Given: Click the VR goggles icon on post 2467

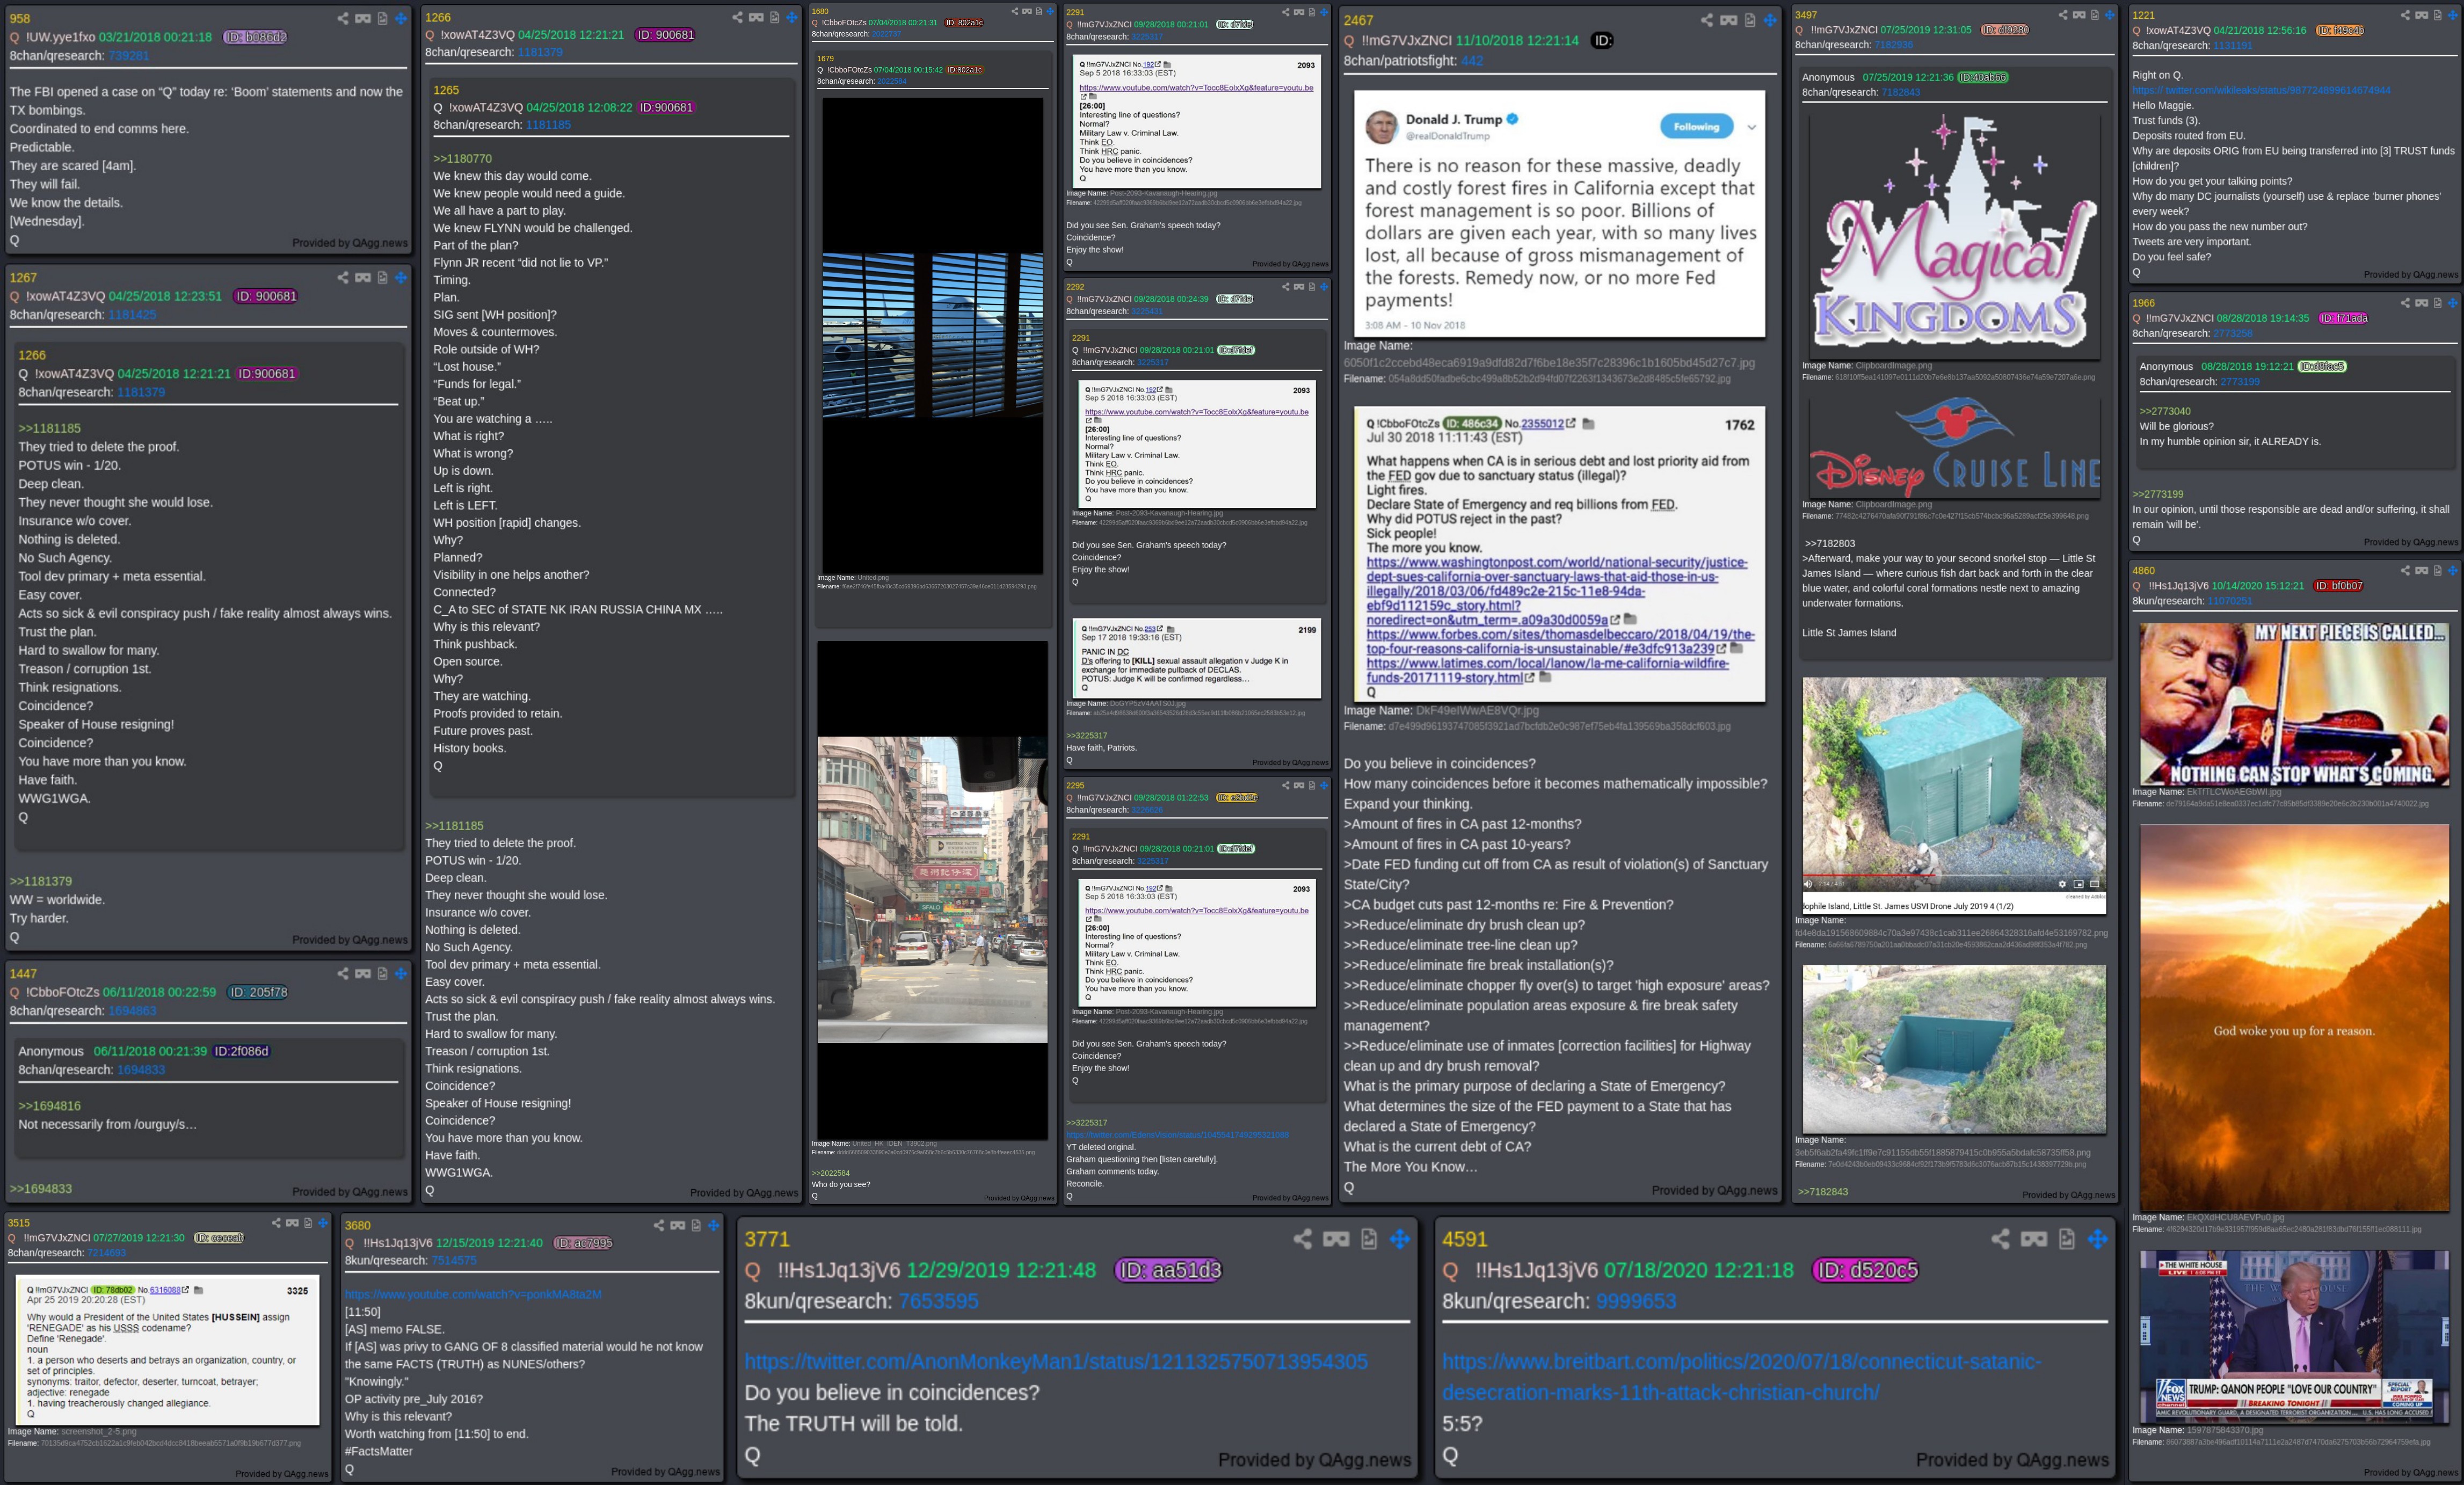Looking at the screenshot, I should point(1729,20).
